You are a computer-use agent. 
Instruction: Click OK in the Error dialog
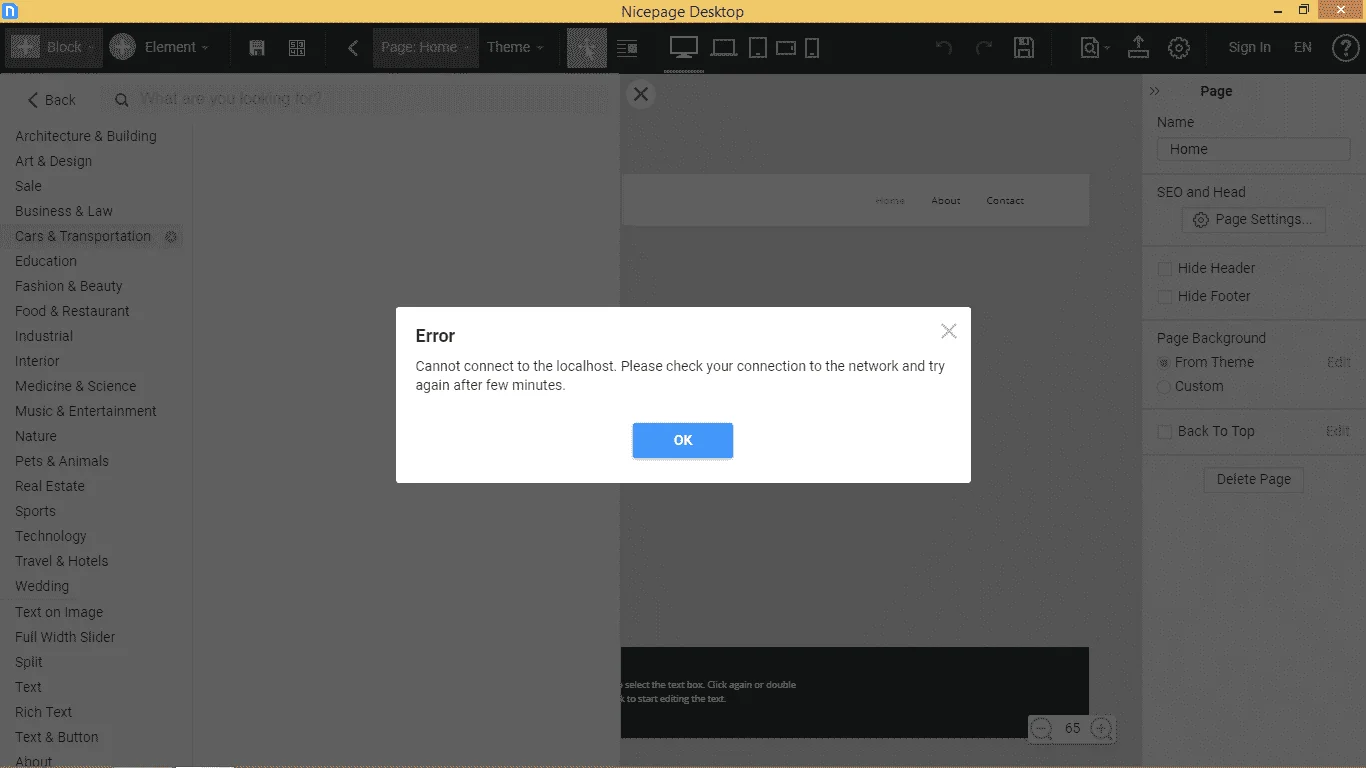pos(683,440)
